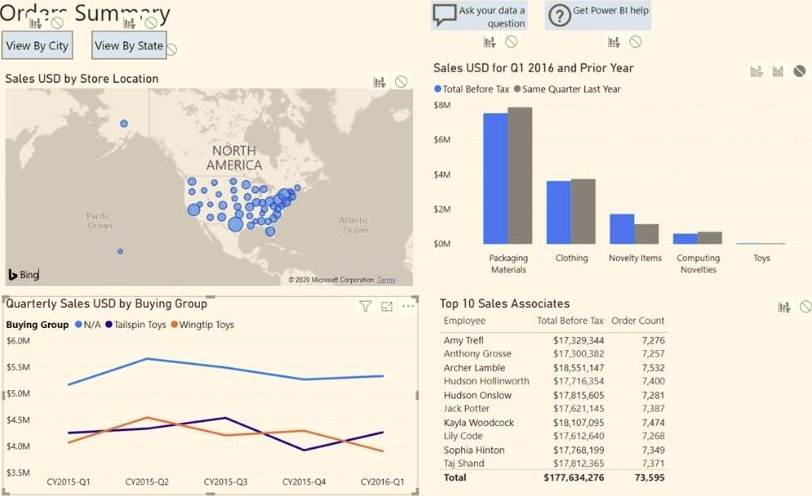Disable interaction for Top 10 Sales Associates
The height and width of the screenshot is (496, 812).
805,308
